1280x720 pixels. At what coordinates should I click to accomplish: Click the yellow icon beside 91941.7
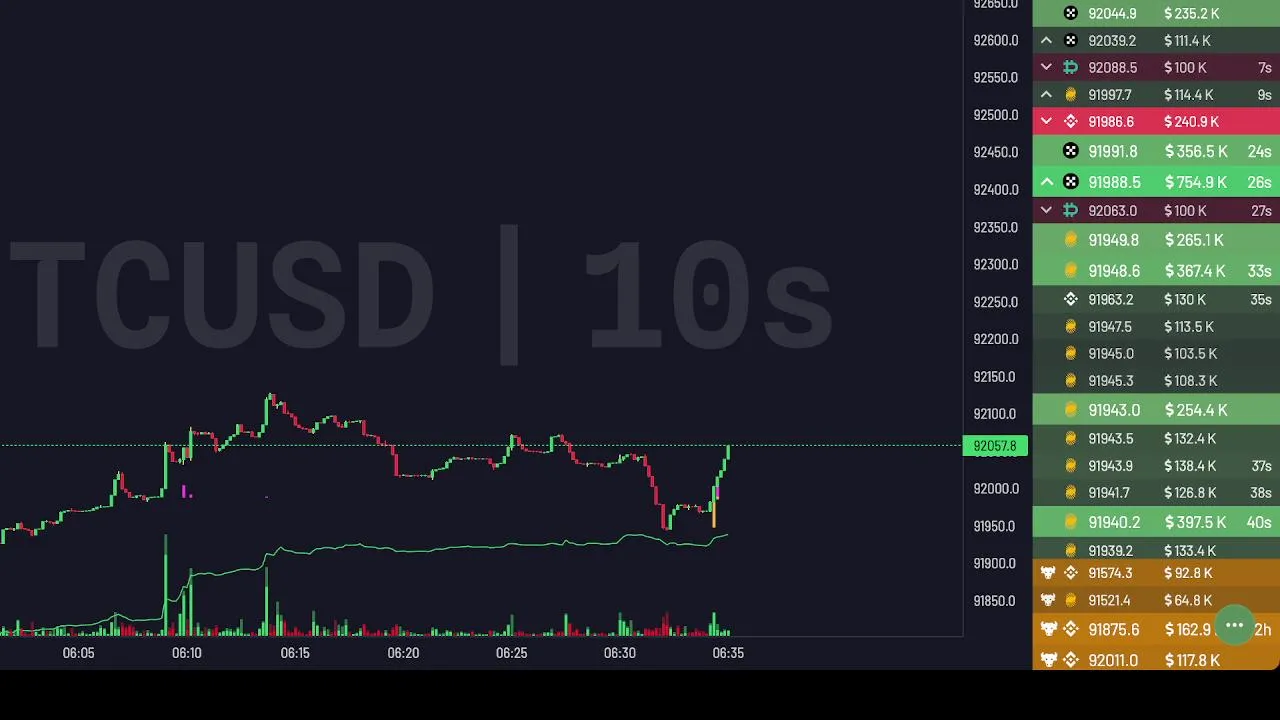(x=1071, y=493)
